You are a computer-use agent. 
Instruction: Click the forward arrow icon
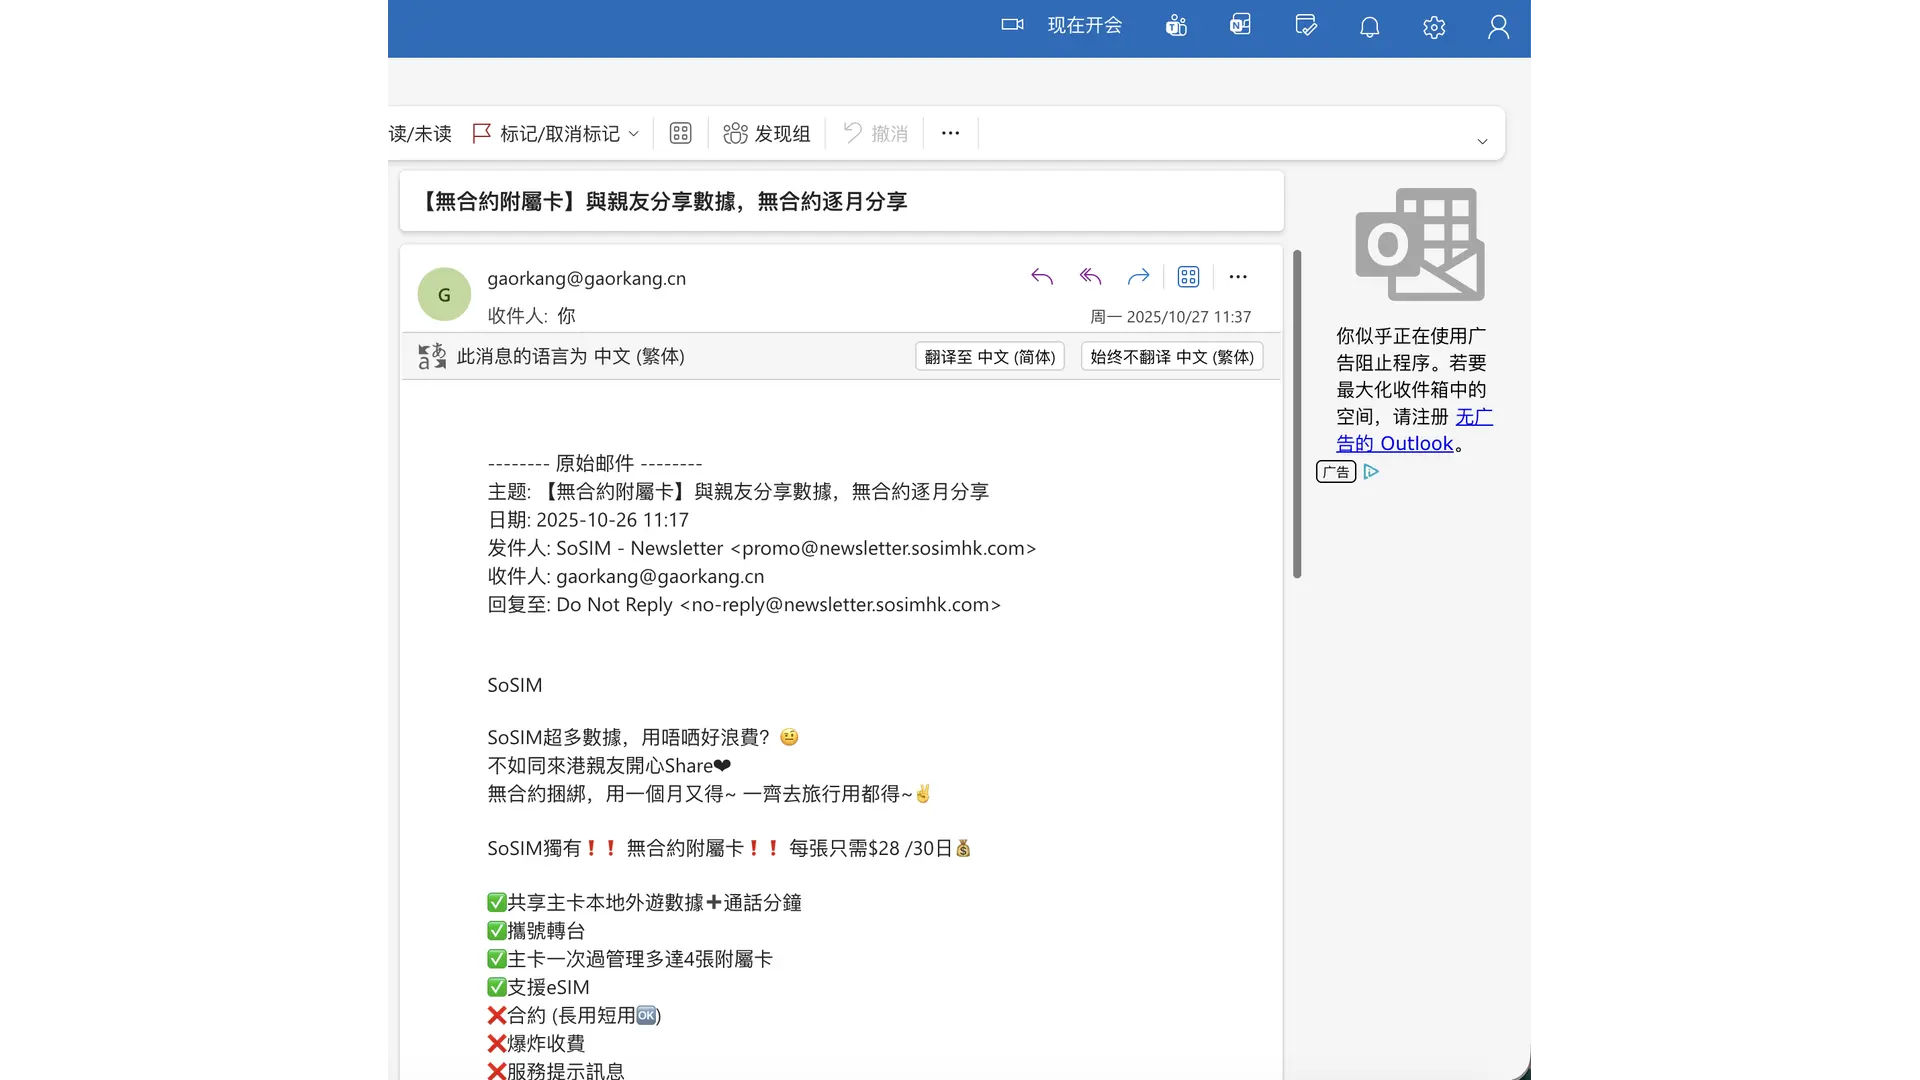coord(1138,277)
